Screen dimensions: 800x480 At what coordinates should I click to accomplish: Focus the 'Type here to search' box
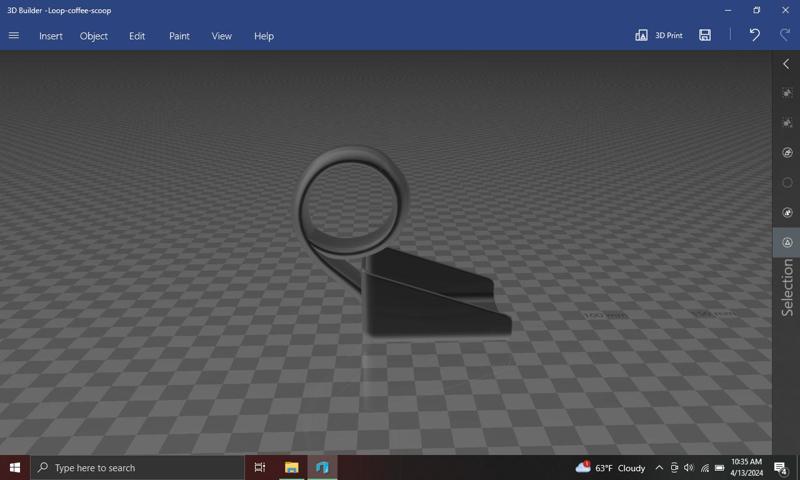137,468
